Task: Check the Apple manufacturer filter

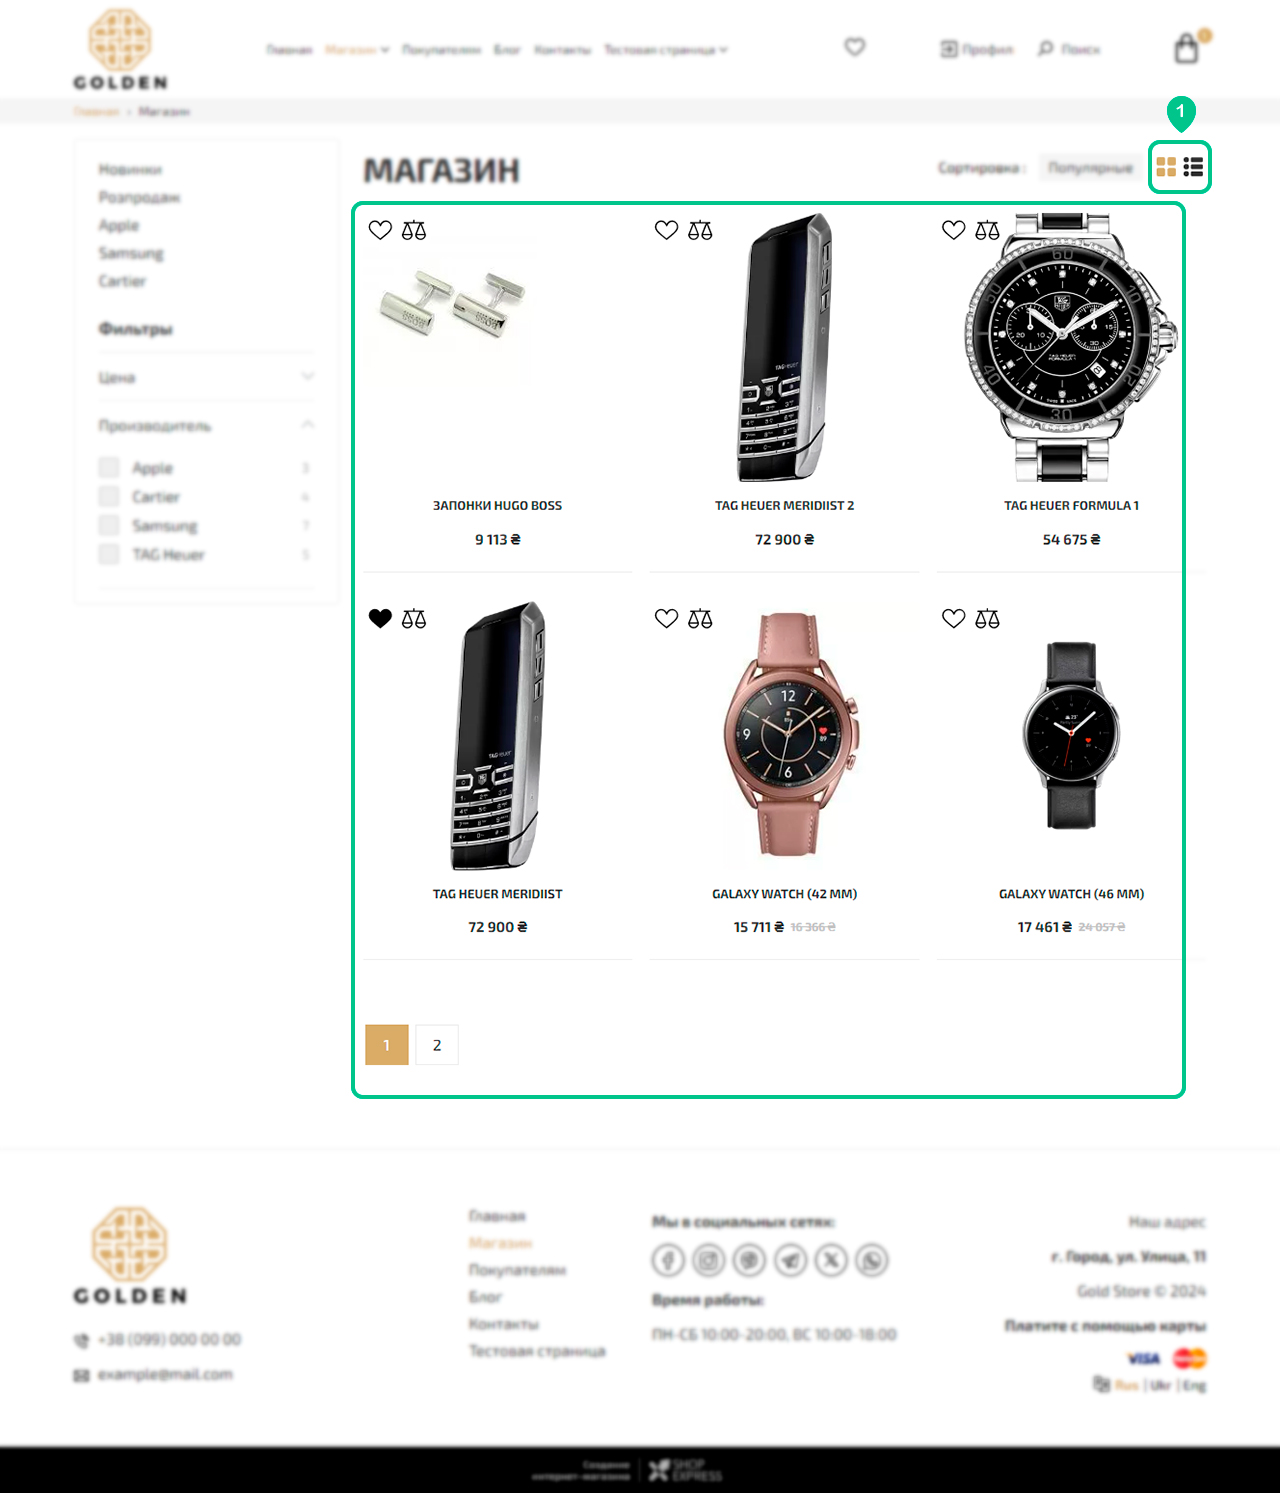Action: [x=109, y=467]
